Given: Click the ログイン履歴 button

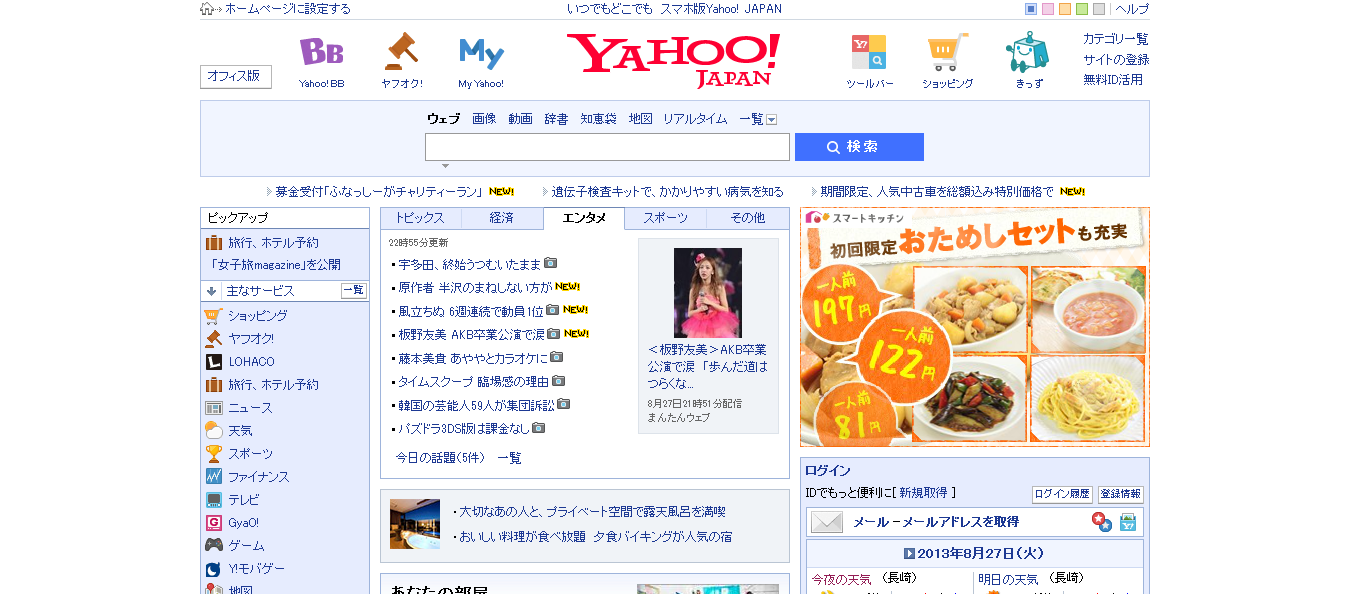Looking at the screenshot, I should pyautogui.click(x=1062, y=495).
